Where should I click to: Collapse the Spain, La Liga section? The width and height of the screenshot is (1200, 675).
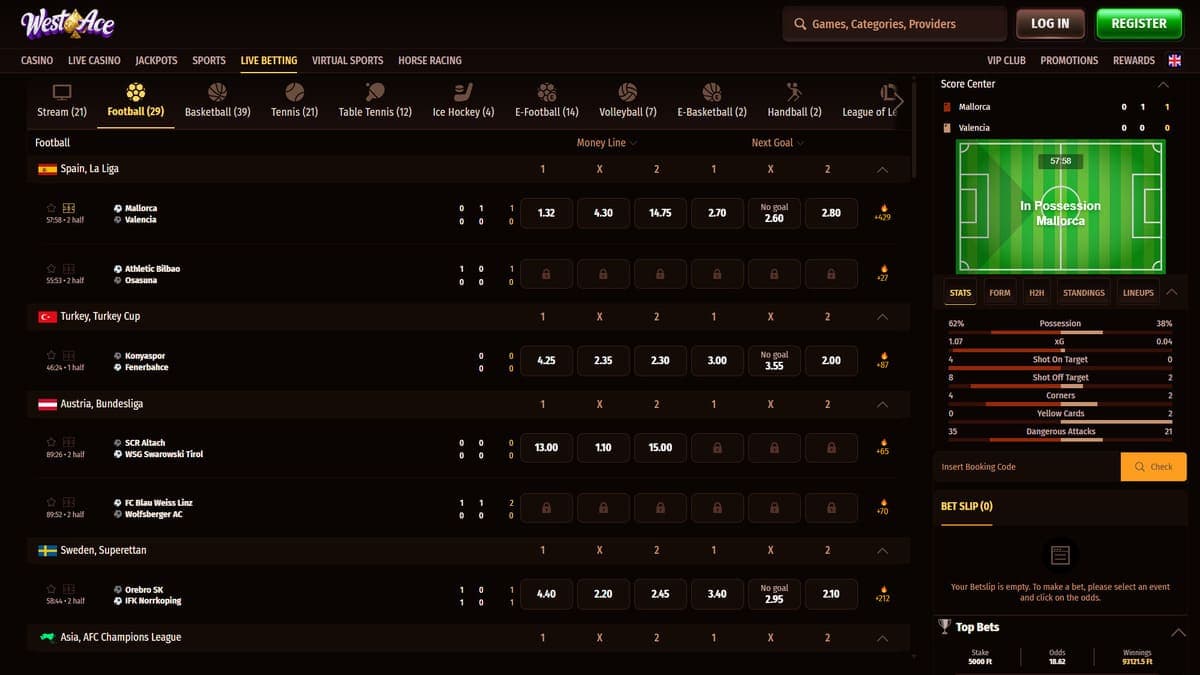(882, 169)
